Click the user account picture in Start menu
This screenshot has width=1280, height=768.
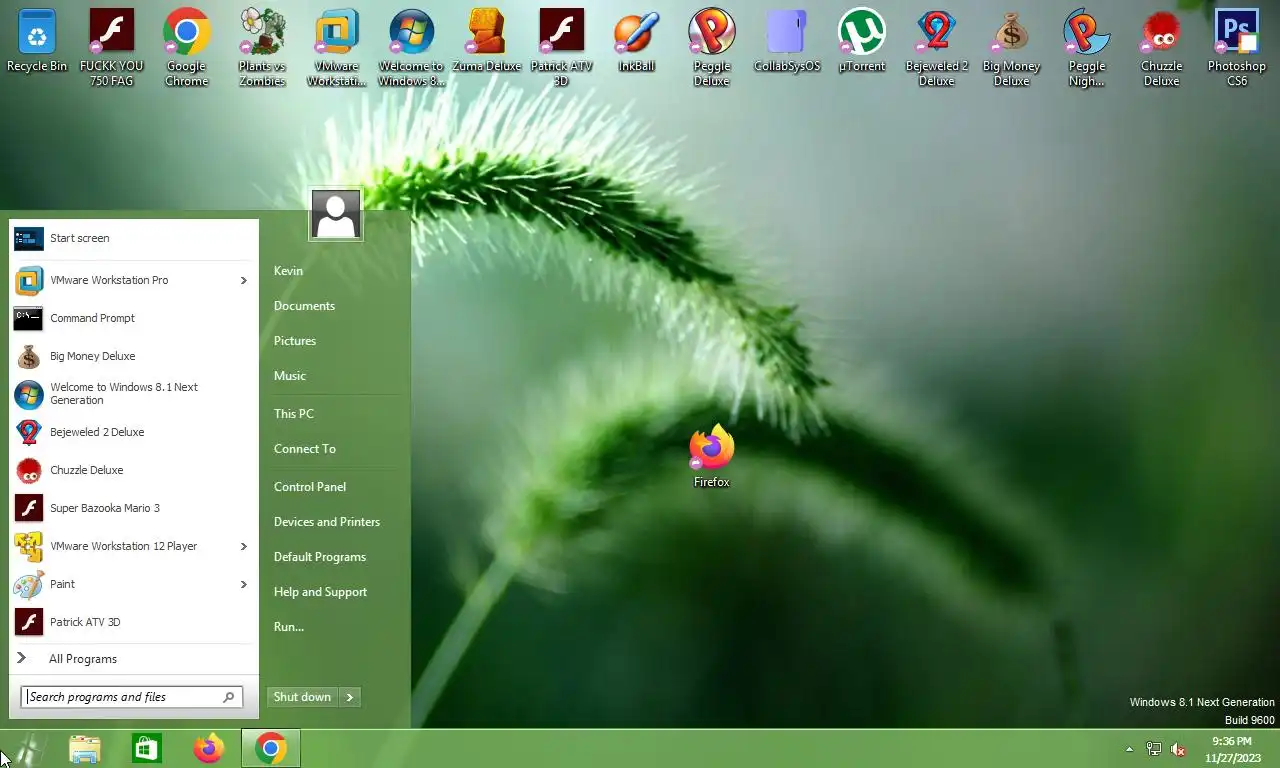(x=336, y=215)
